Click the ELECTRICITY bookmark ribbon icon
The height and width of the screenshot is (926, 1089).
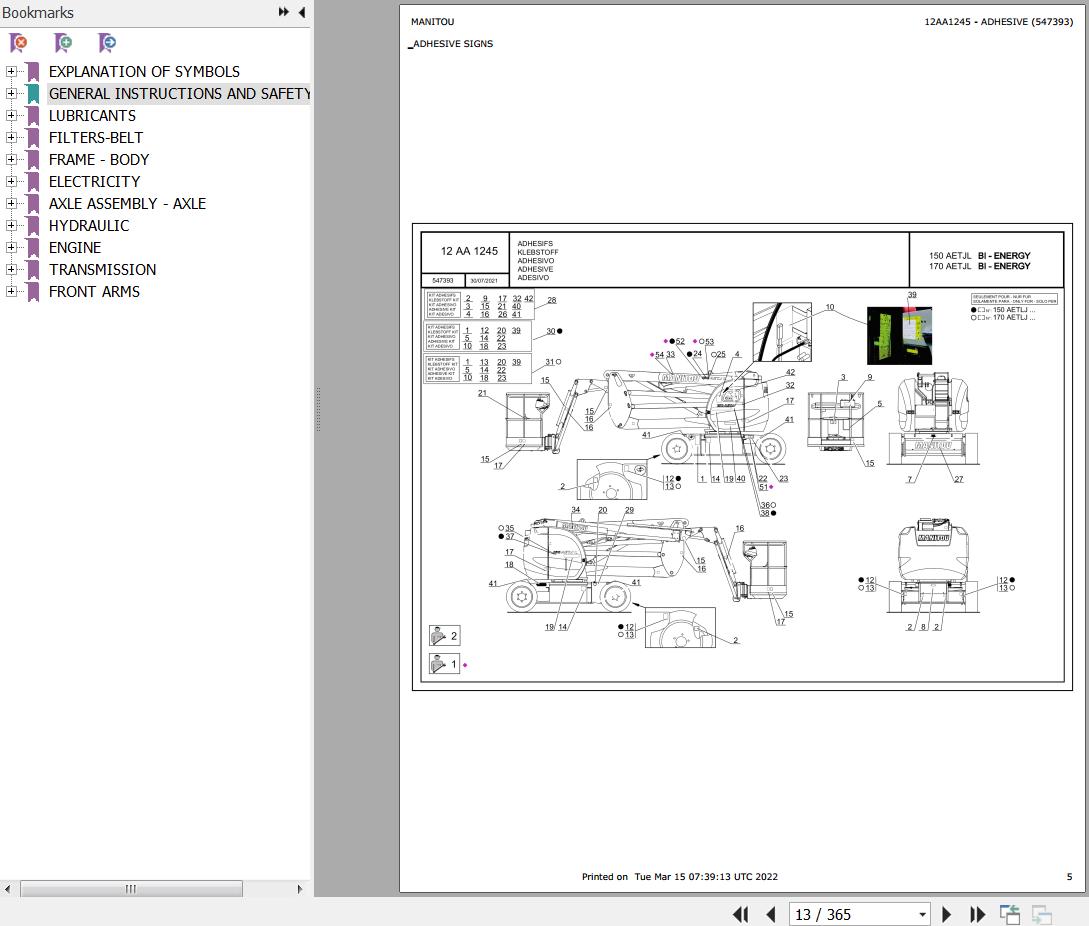33,181
